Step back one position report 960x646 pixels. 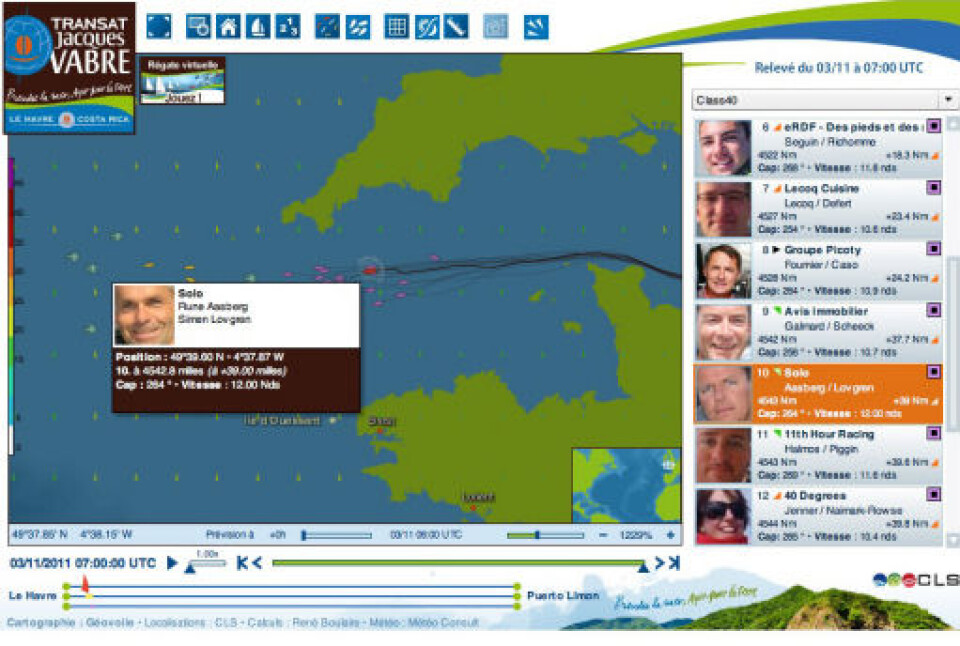(x=257, y=562)
